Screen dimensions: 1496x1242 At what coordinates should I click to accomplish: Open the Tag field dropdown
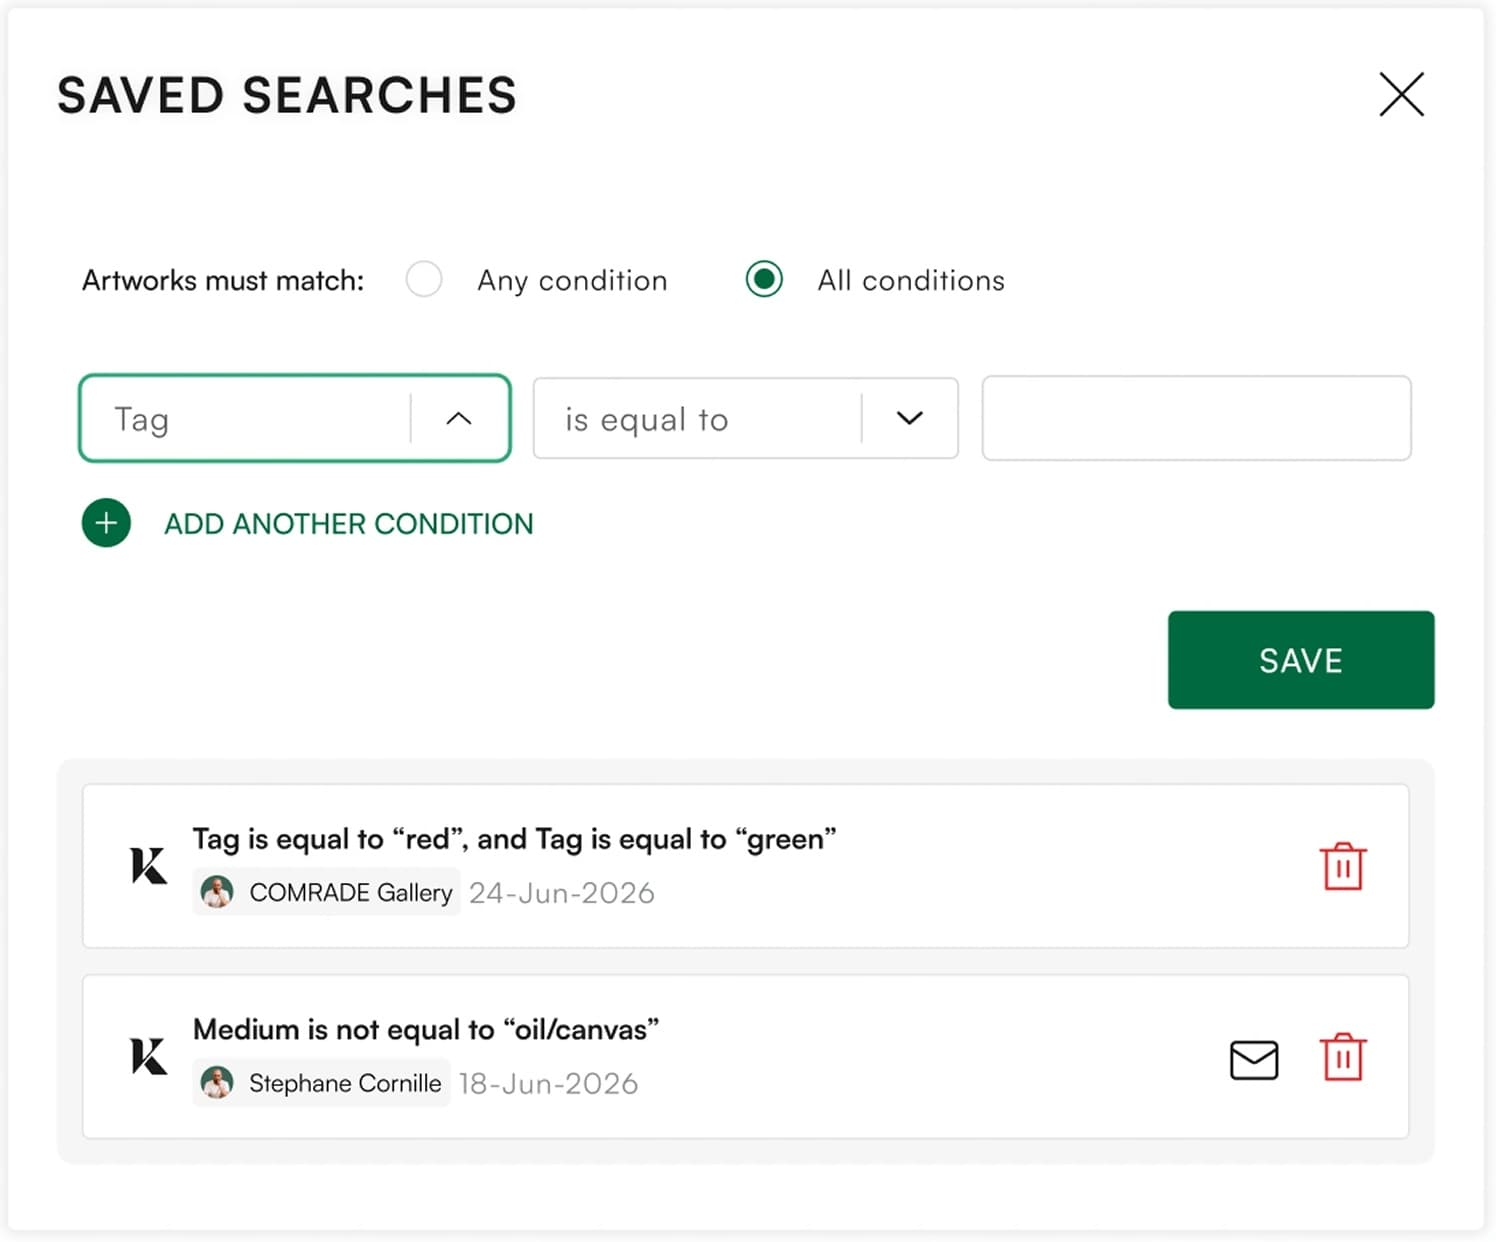pyautogui.click(x=295, y=418)
